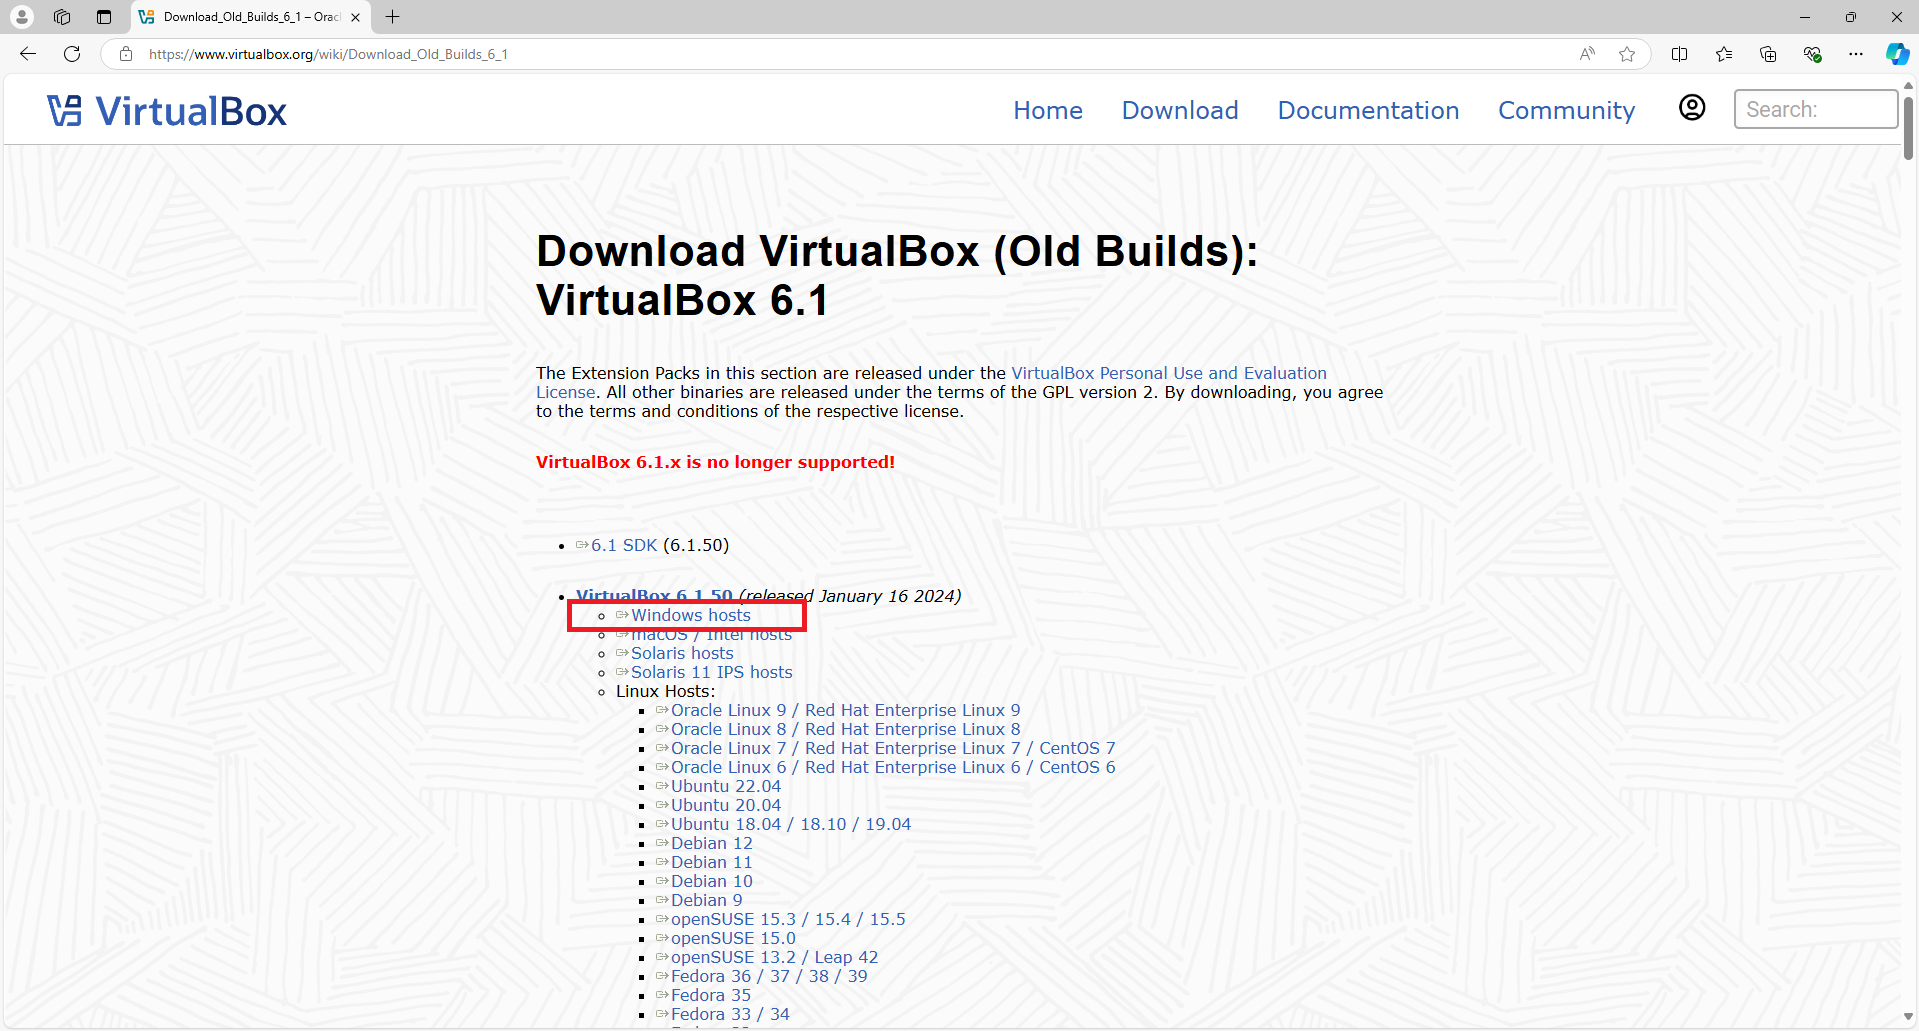1919x1031 pixels.
Task: Open Copilot in the browser toolbar
Action: (x=1897, y=54)
